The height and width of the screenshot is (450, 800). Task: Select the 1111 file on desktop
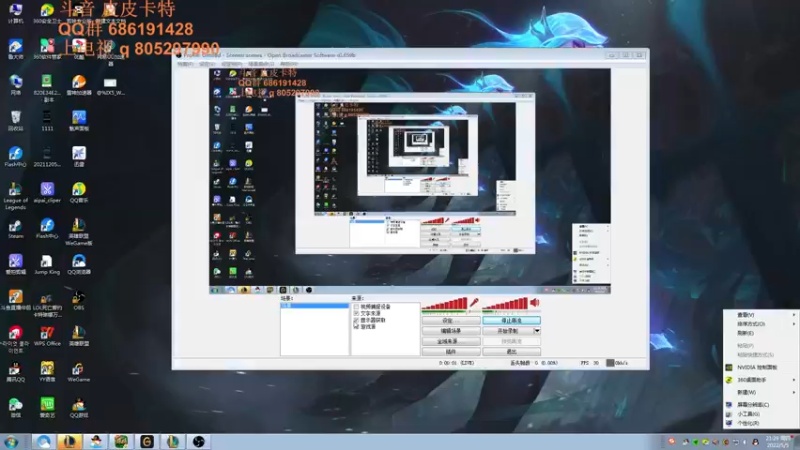47,121
